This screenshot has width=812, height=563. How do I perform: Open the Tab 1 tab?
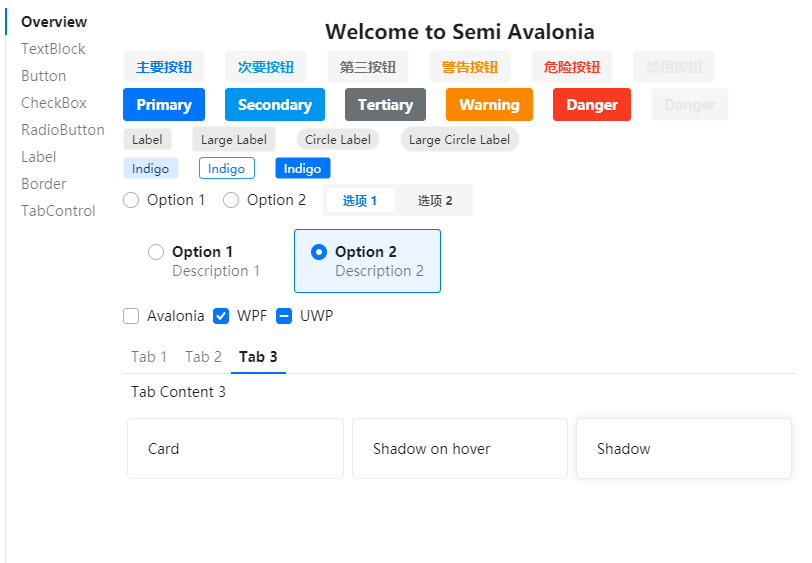click(x=149, y=357)
